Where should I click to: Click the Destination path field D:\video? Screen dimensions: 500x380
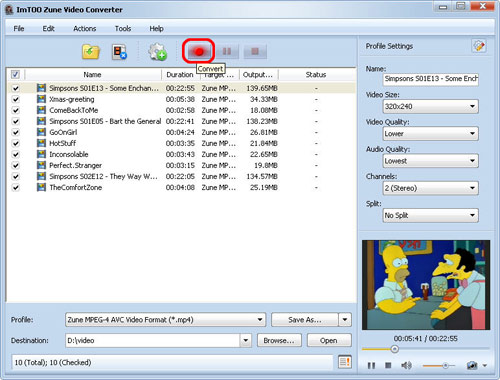[153, 340]
